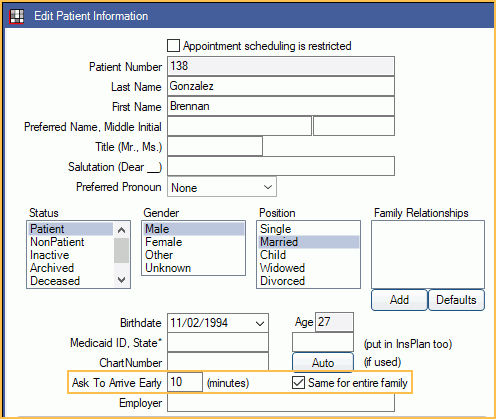The image size is (496, 419).
Task: Click into the Last Name field
Action: (x=281, y=86)
